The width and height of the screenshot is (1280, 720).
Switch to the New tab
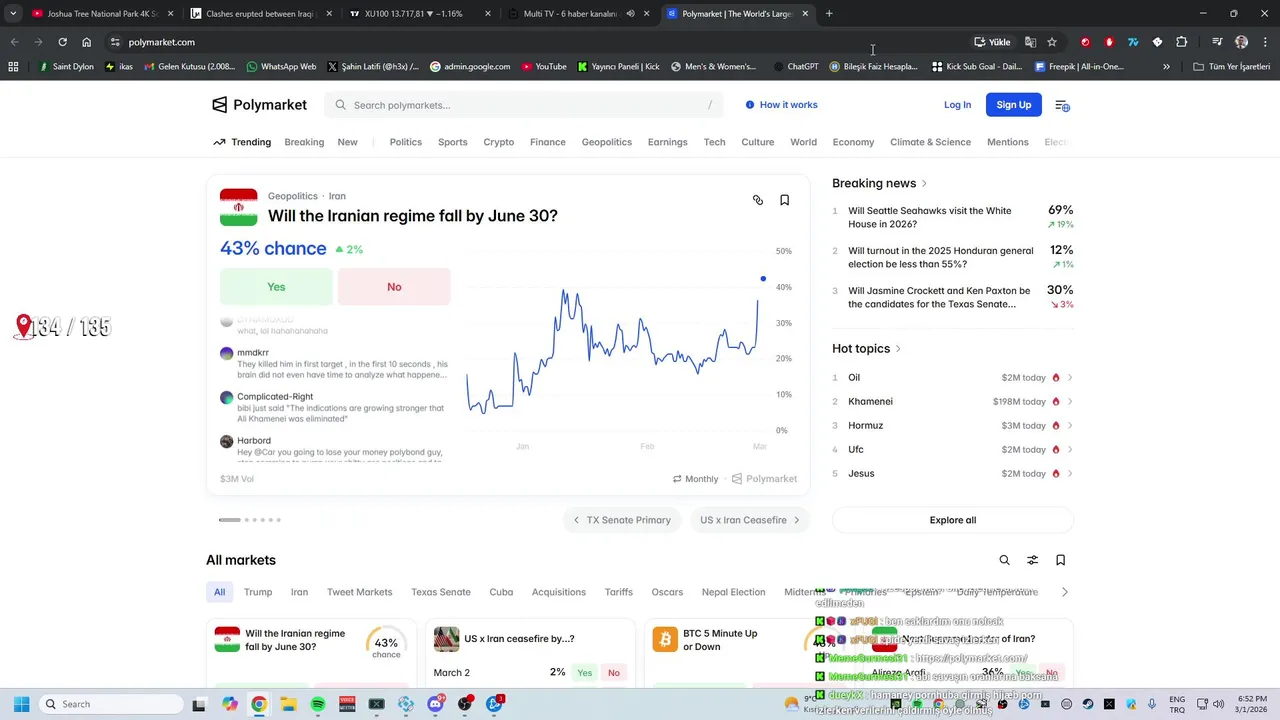(347, 142)
